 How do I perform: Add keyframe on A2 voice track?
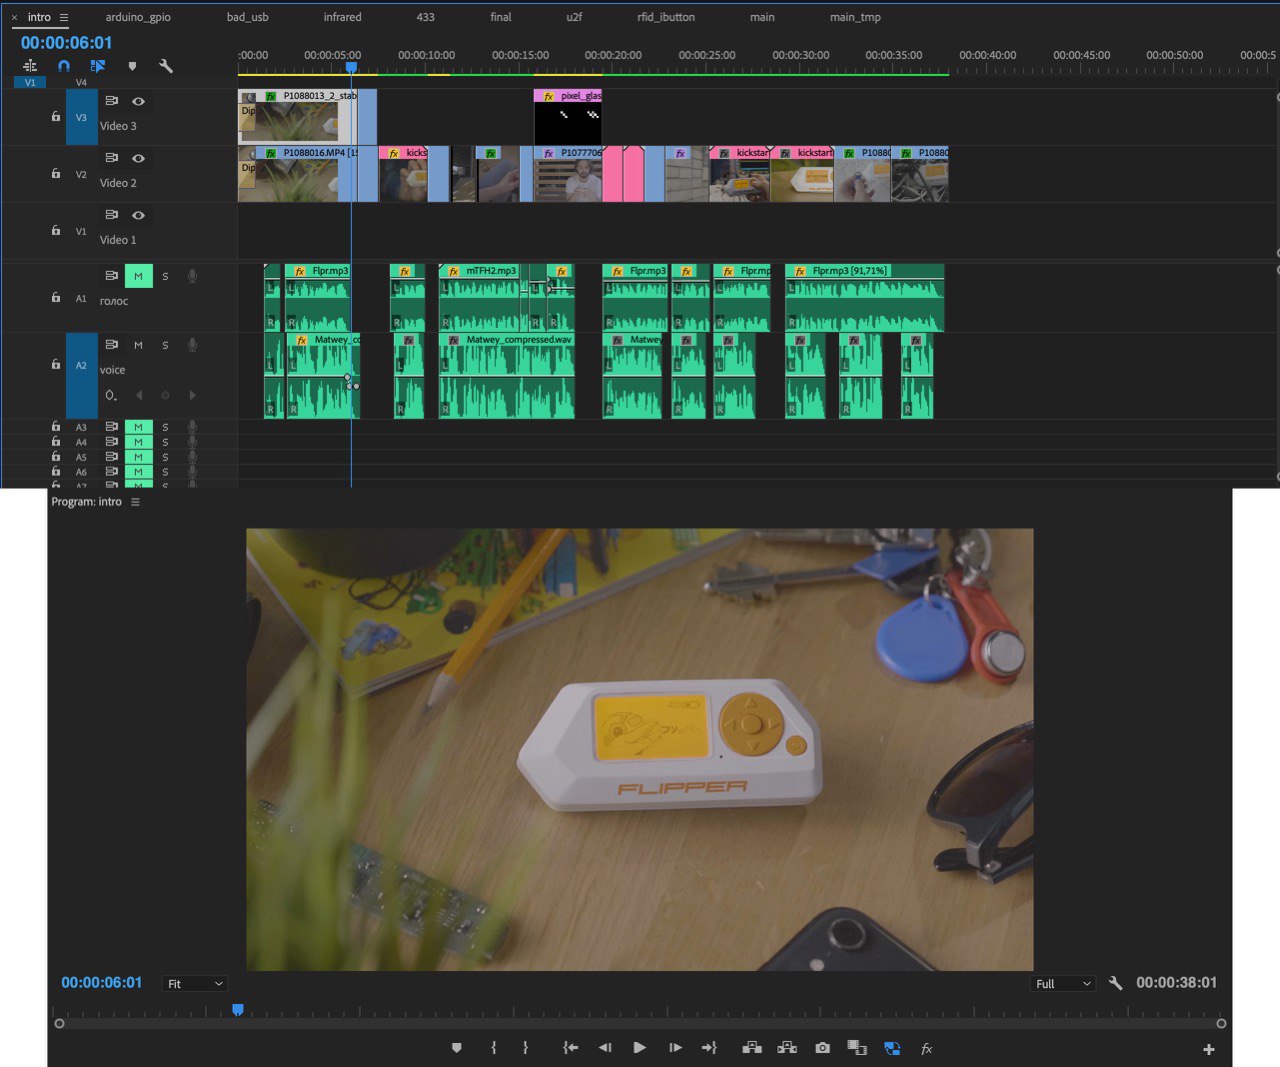click(165, 395)
